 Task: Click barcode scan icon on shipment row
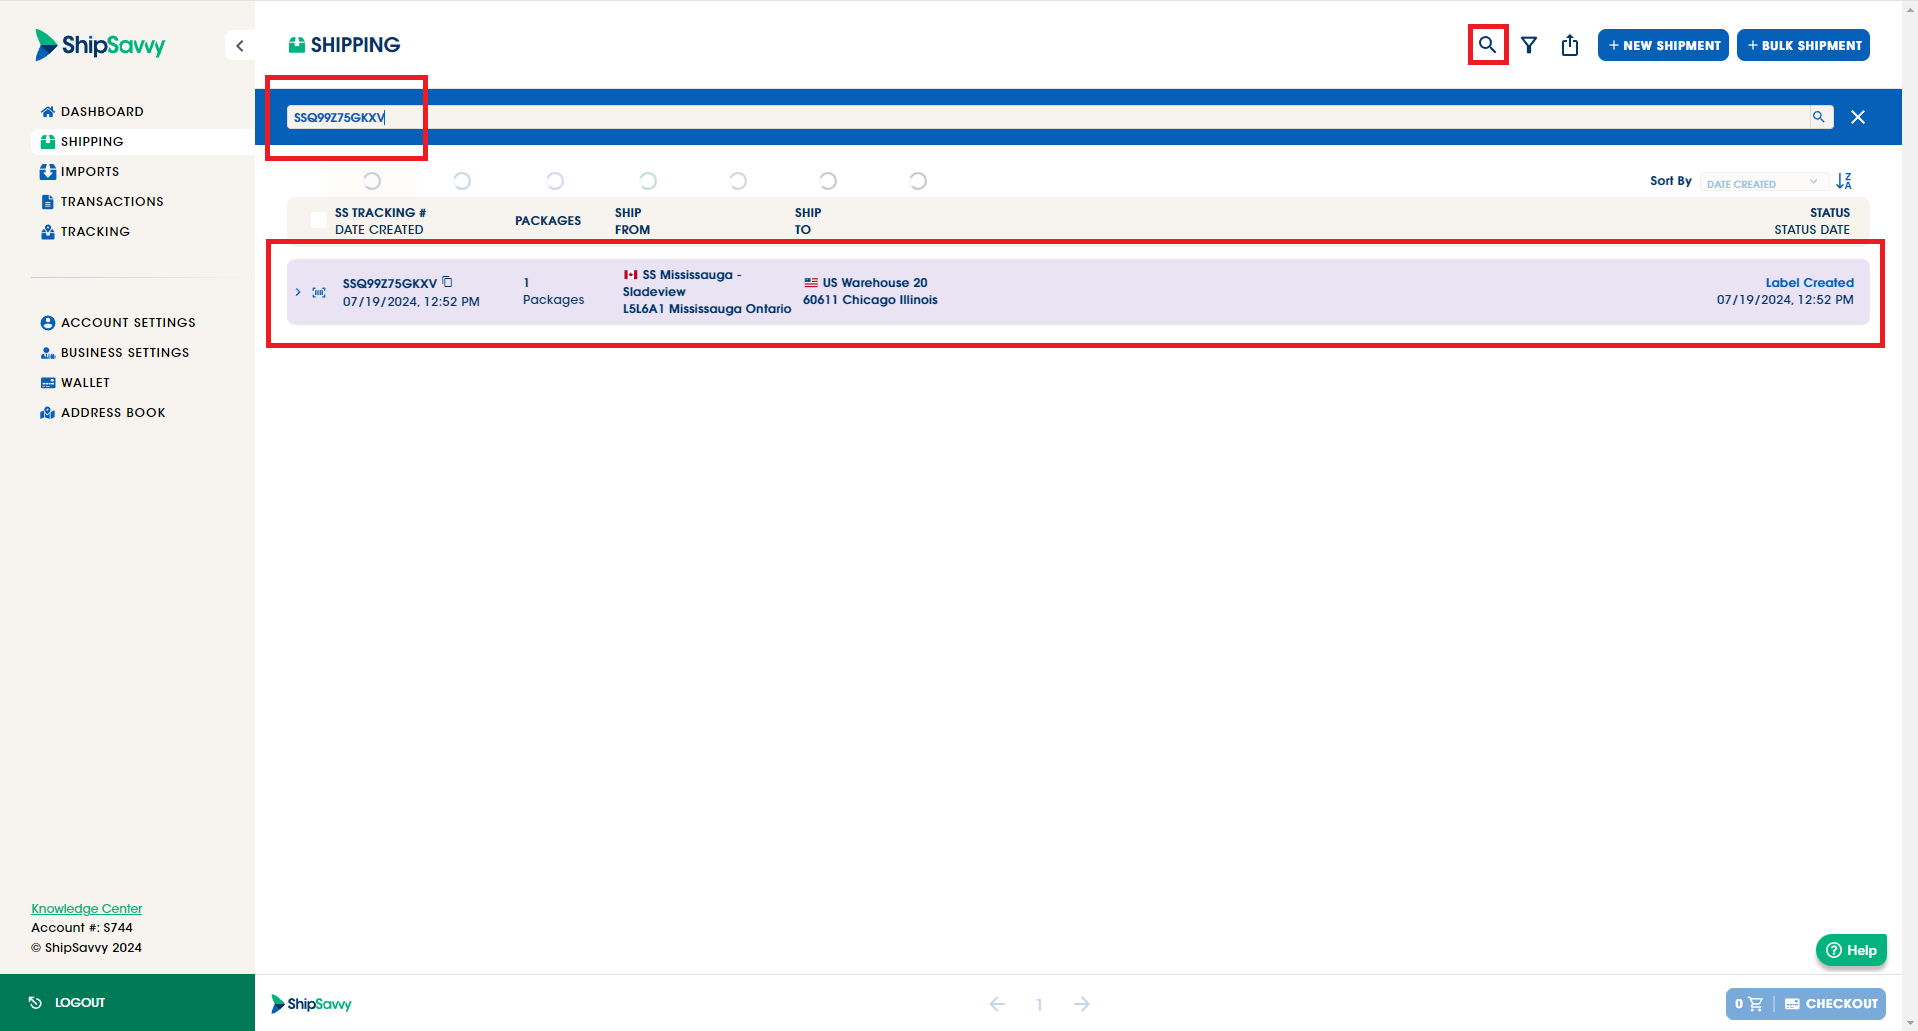click(x=319, y=292)
